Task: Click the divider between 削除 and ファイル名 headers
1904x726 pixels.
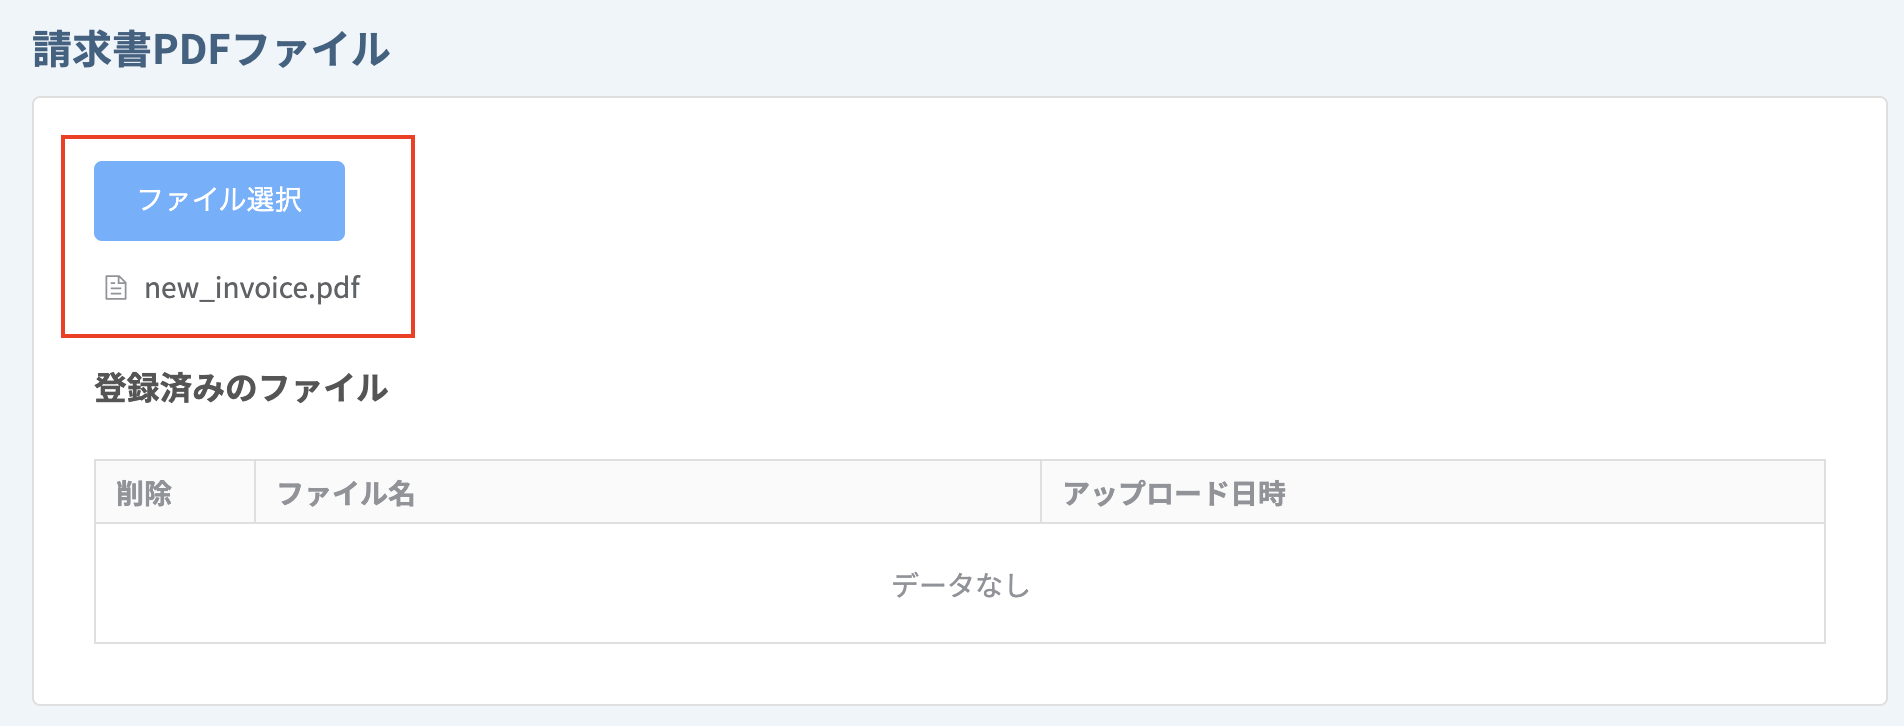Action: 255,492
